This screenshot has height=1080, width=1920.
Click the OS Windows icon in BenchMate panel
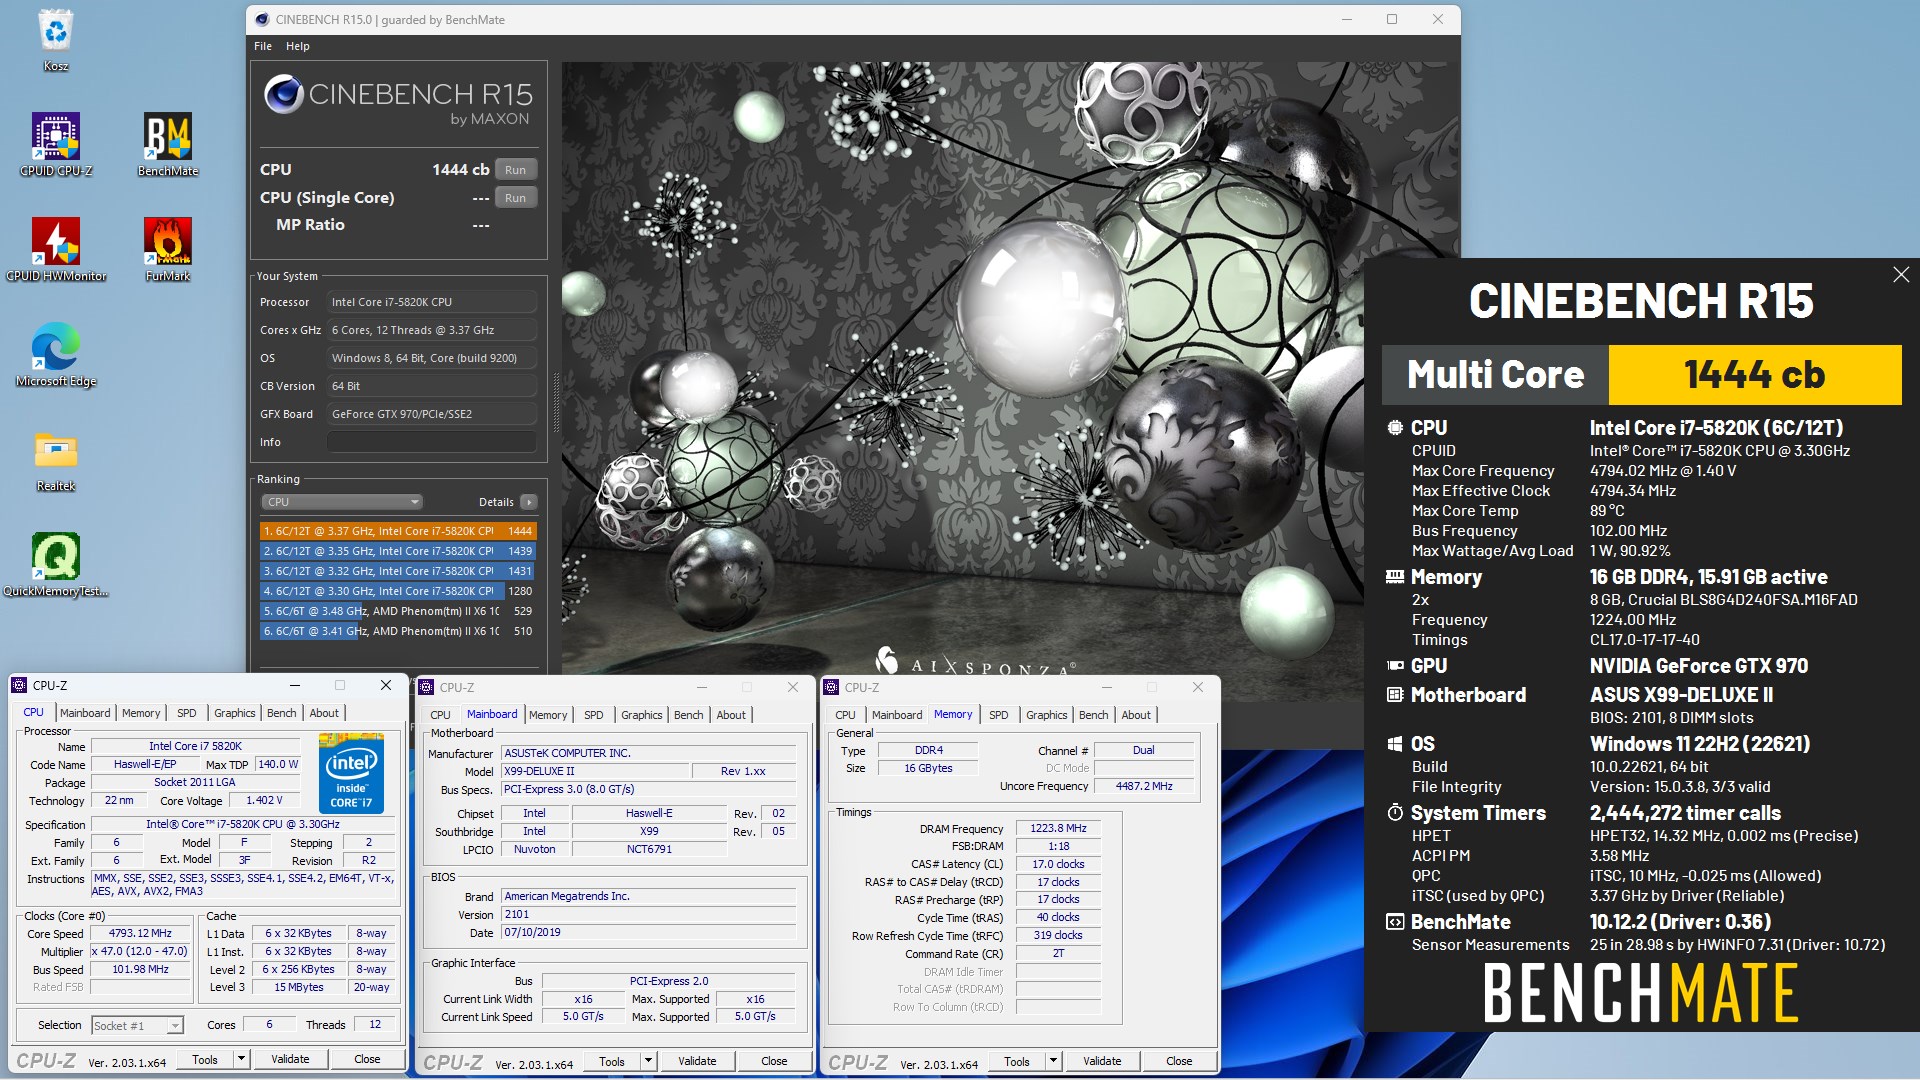click(x=1395, y=744)
